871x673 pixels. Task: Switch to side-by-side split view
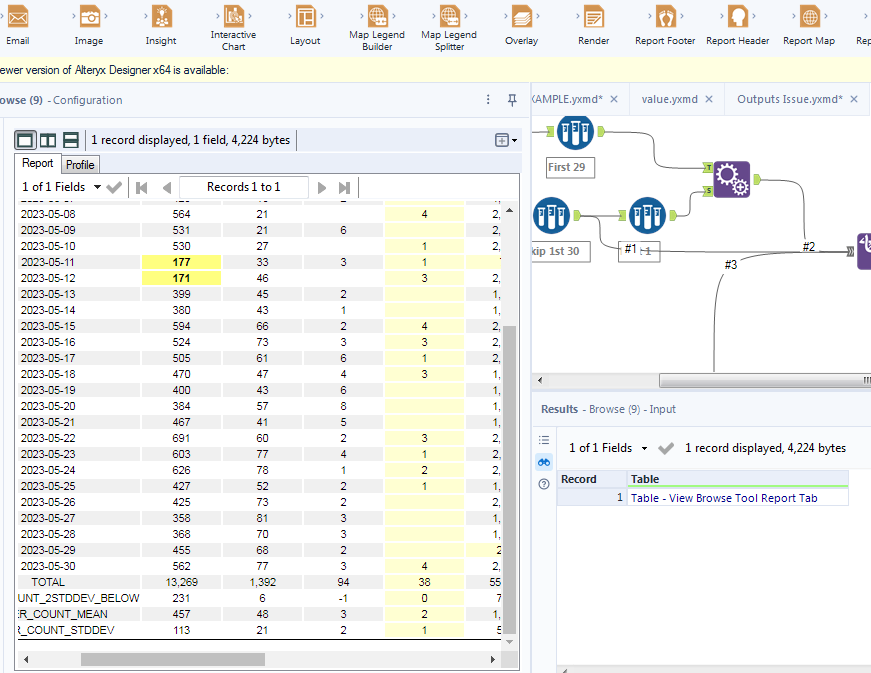click(x=48, y=141)
